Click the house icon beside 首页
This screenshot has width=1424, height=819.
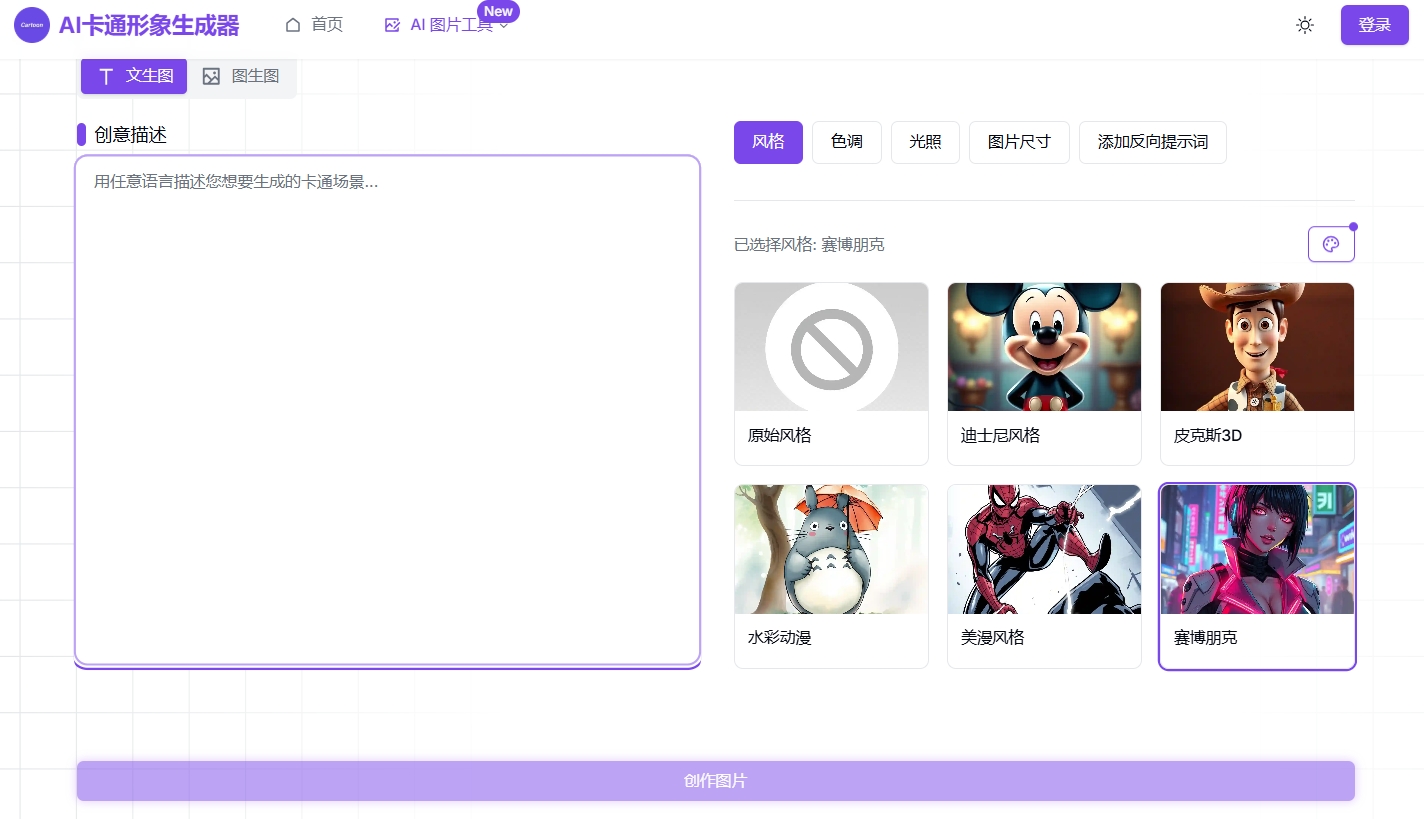click(x=293, y=25)
